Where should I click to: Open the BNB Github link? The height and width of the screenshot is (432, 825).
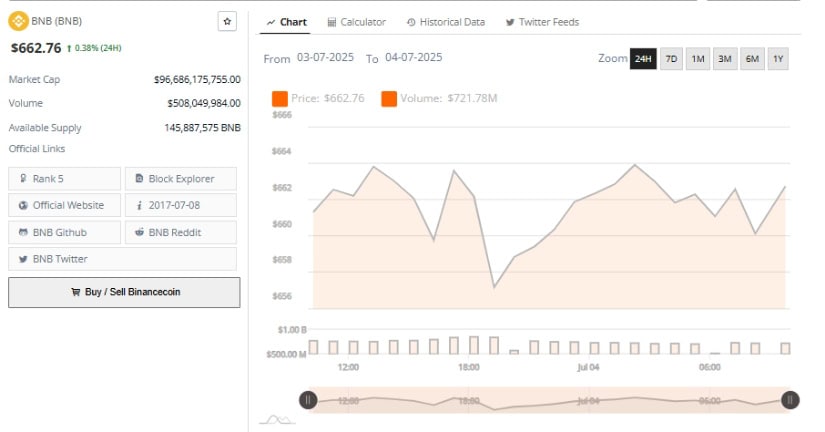point(64,232)
